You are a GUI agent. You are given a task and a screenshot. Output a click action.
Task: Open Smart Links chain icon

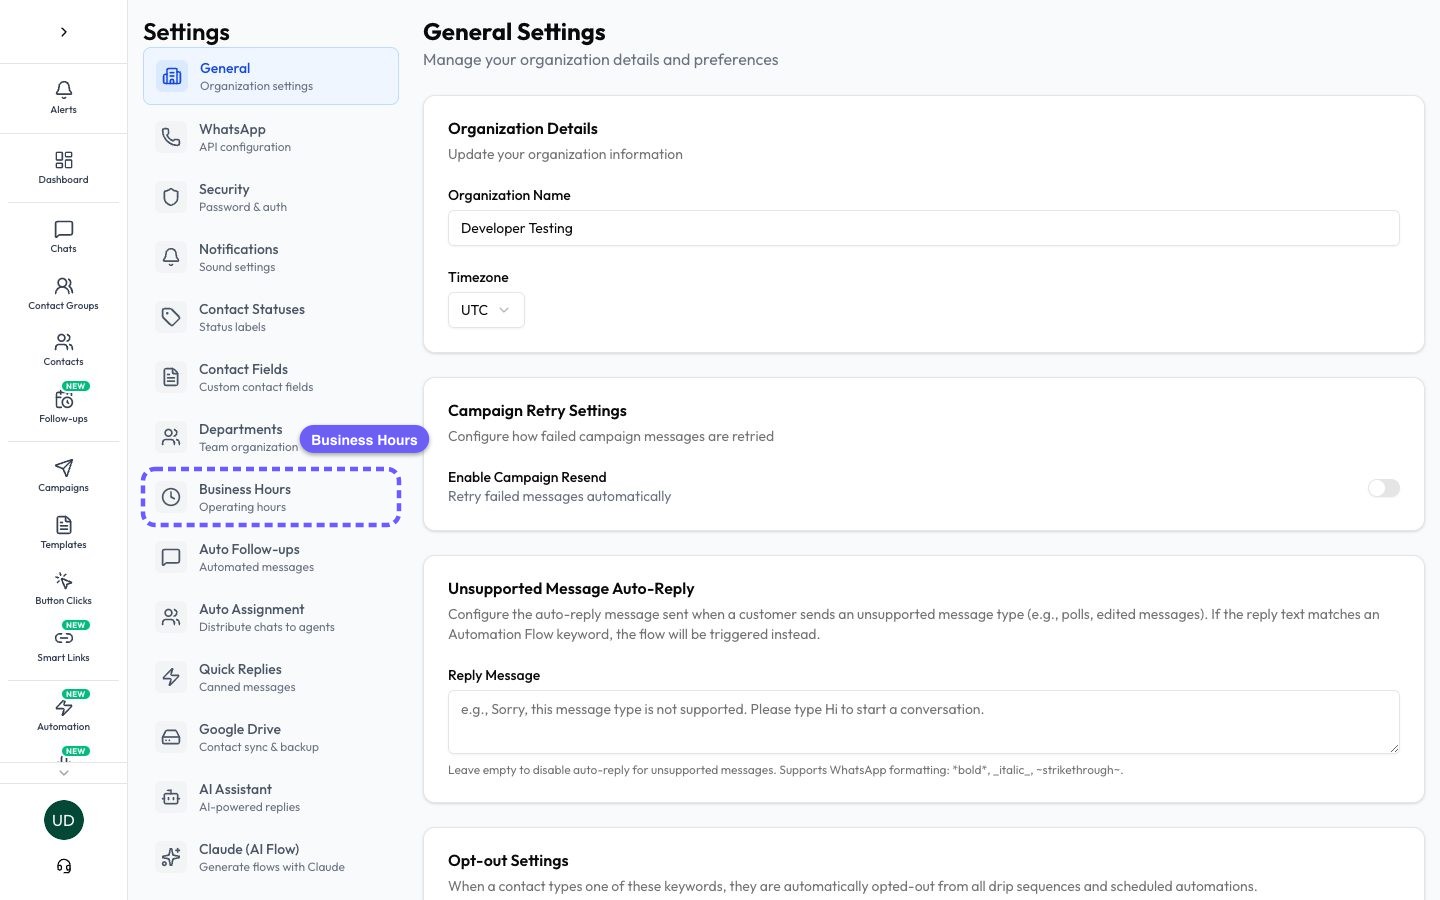63,638
